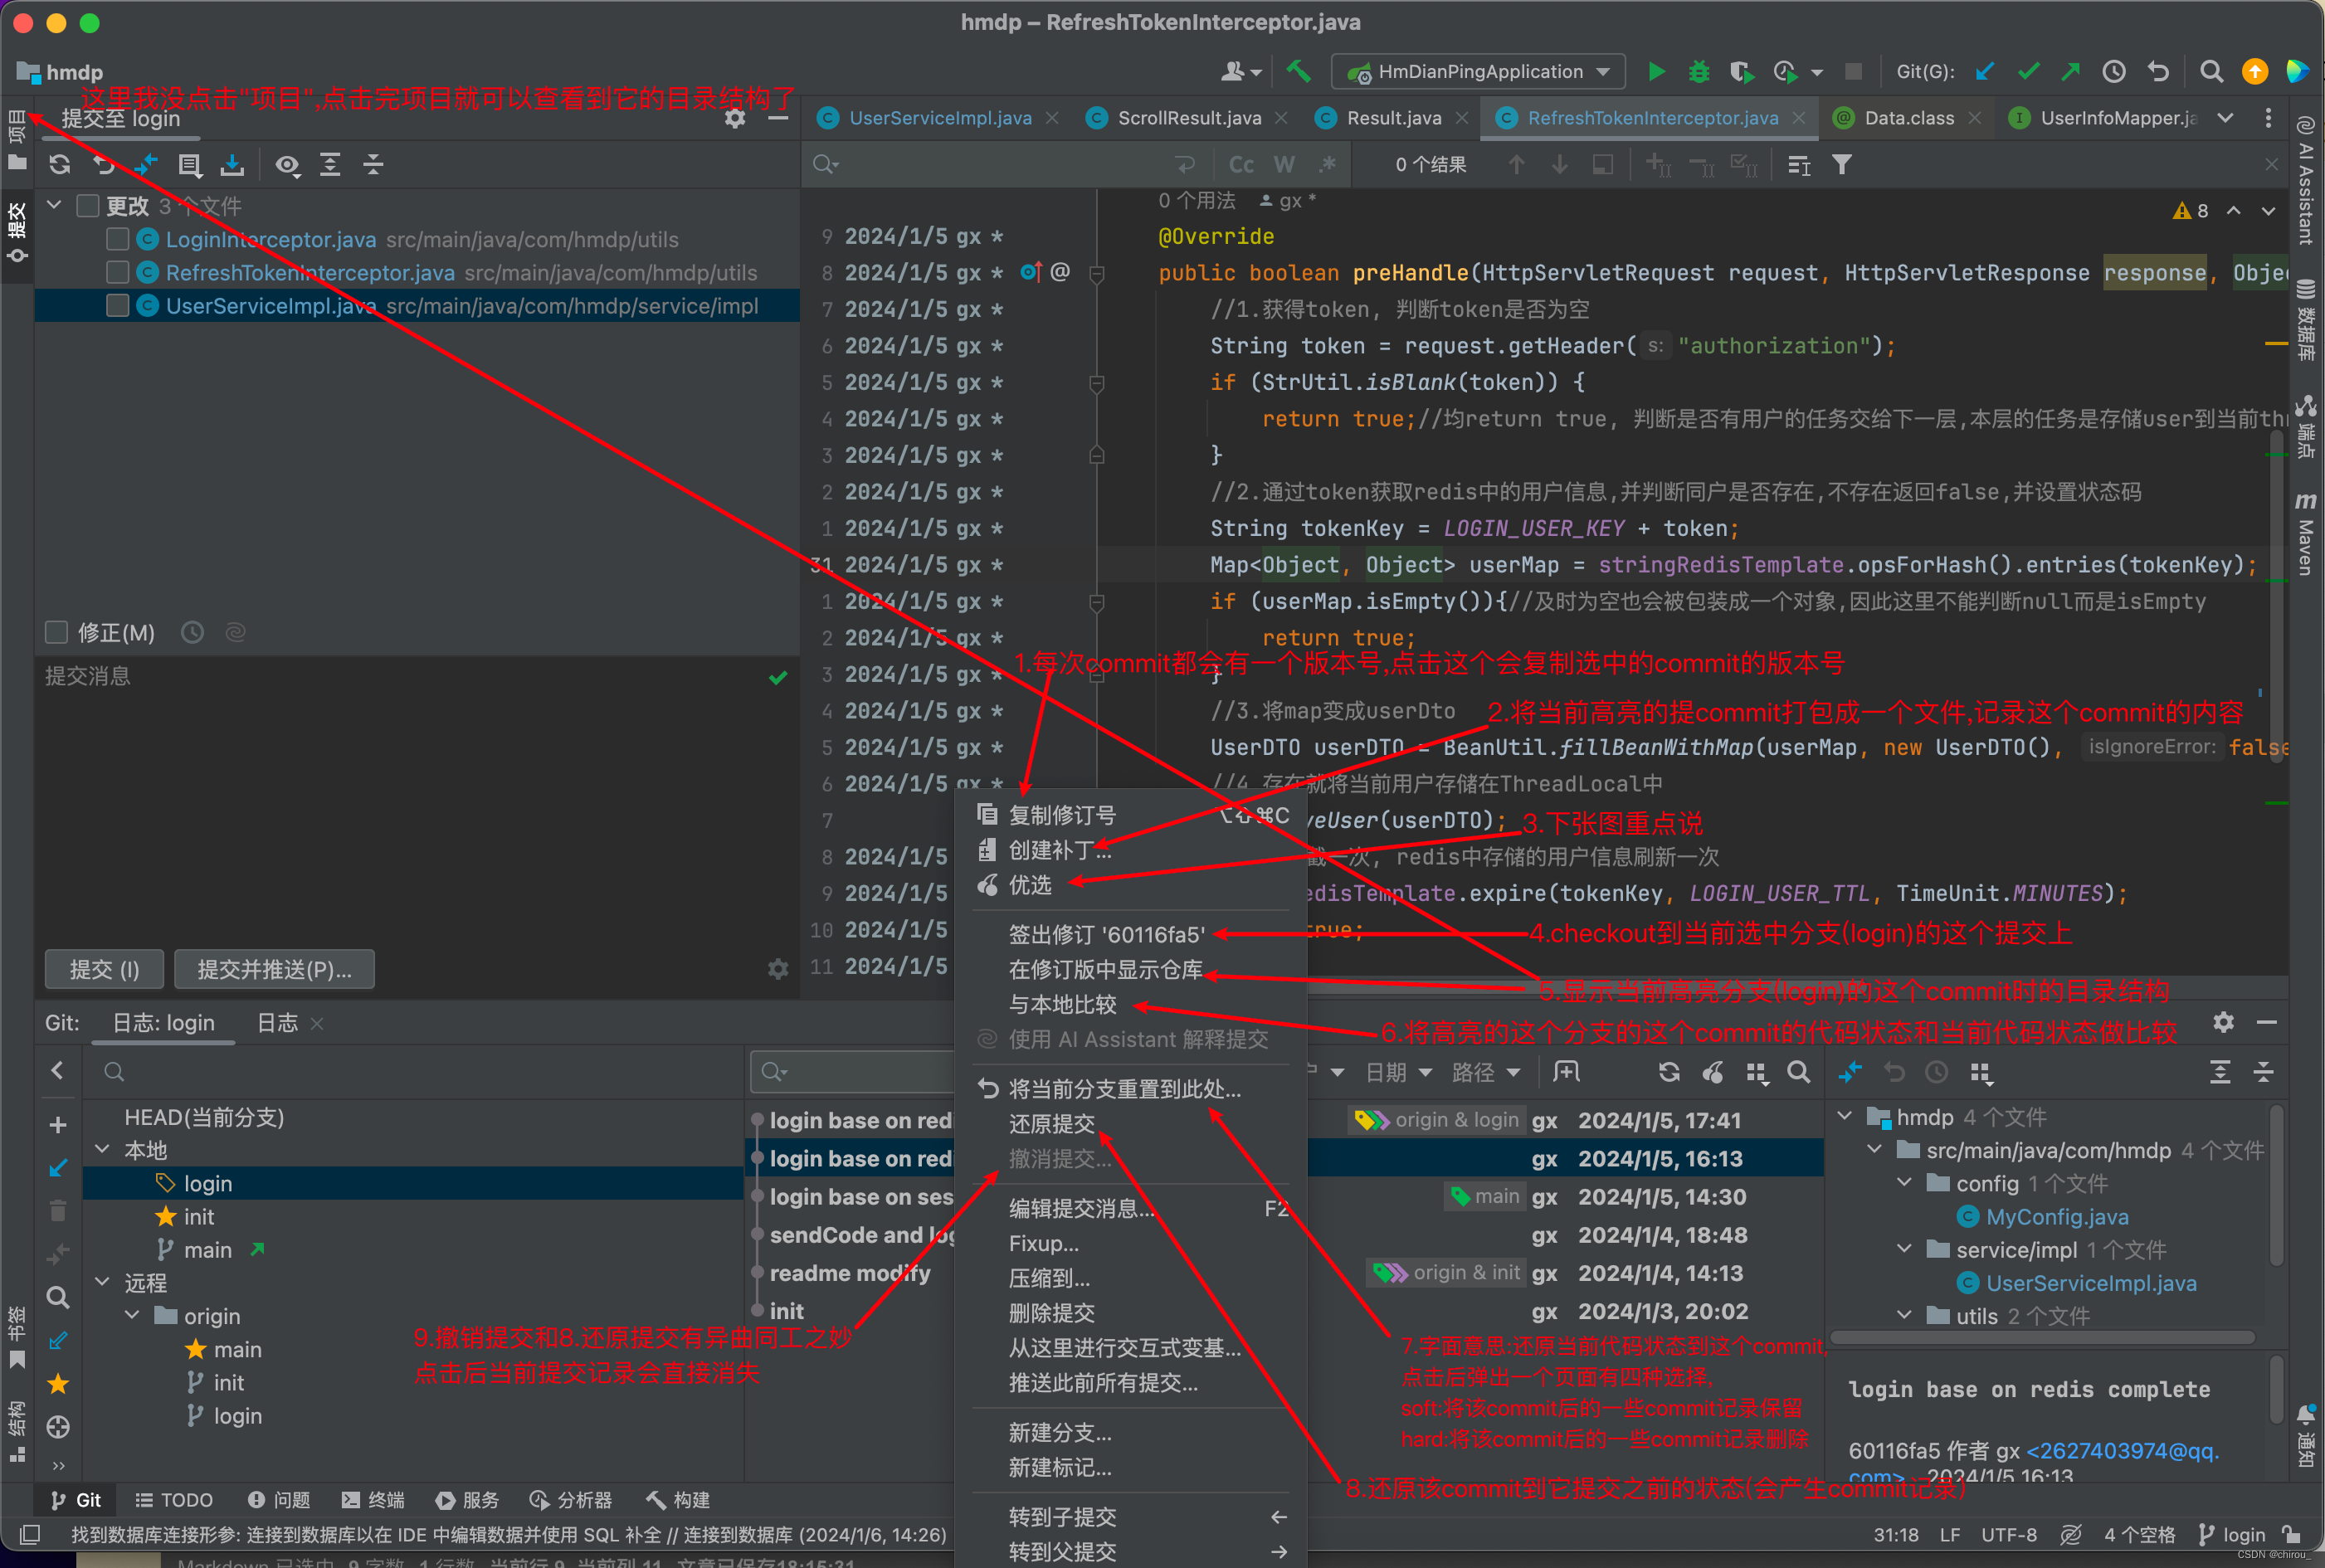Commit changes using green Git checkmark icon
This screenshot has height=1568, width=2325.
2028,71
